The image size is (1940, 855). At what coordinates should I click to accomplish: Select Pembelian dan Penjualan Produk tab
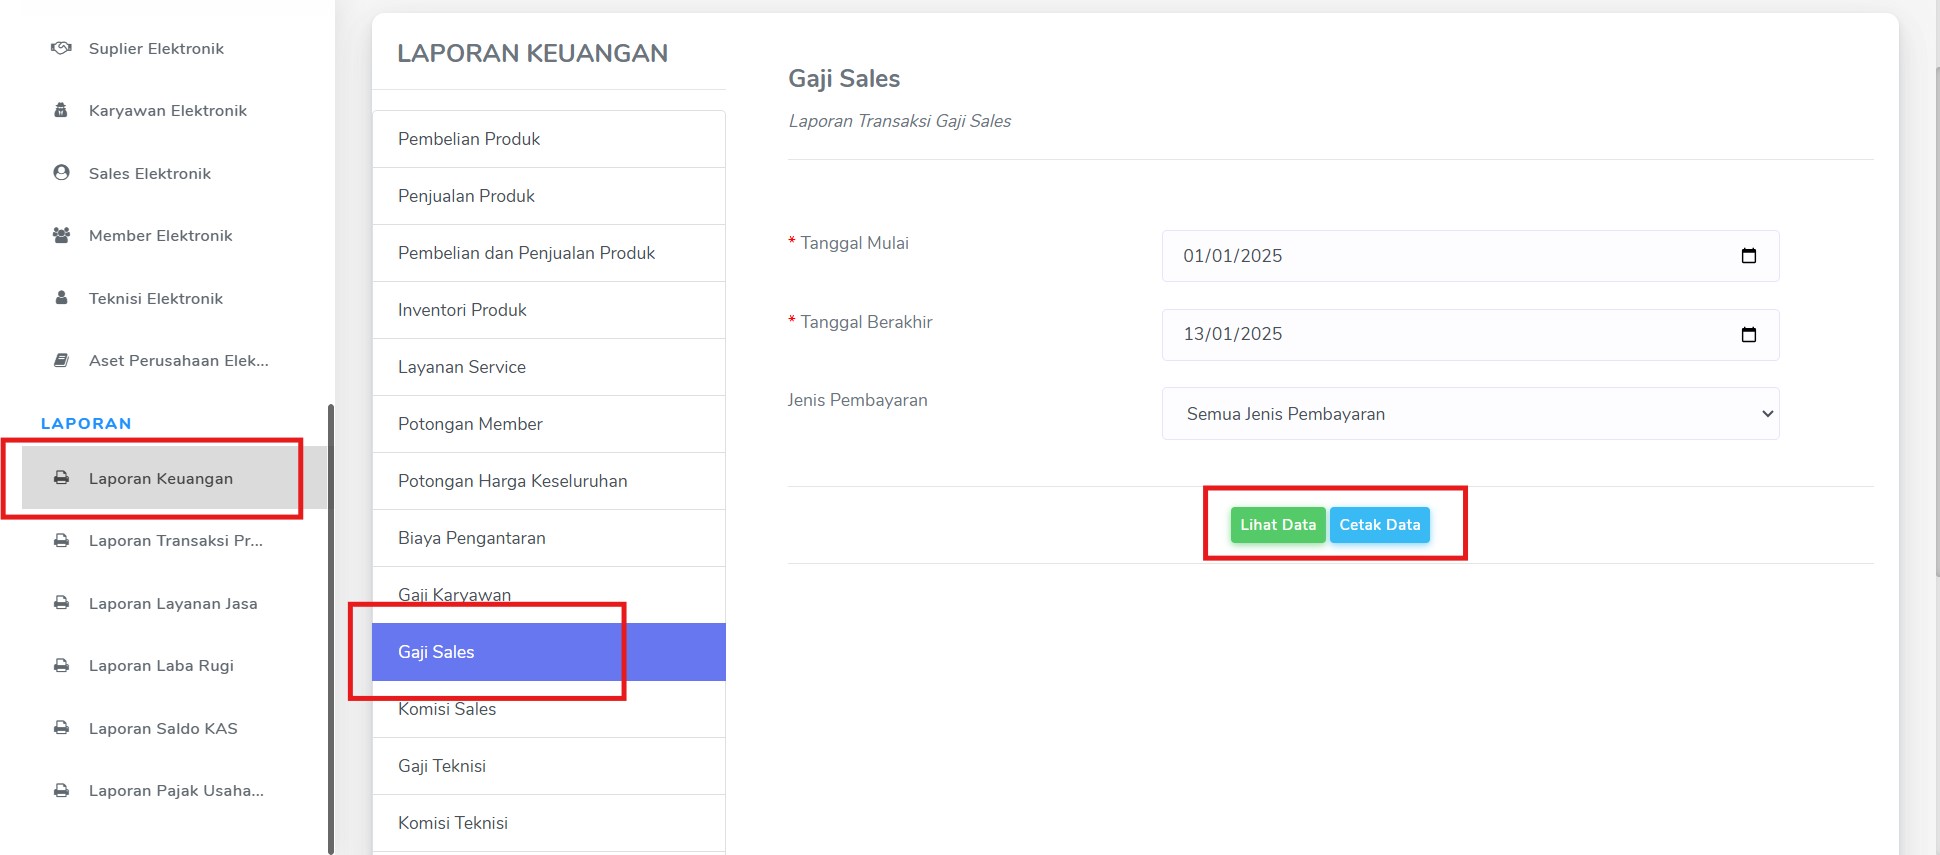coord(548,253)
